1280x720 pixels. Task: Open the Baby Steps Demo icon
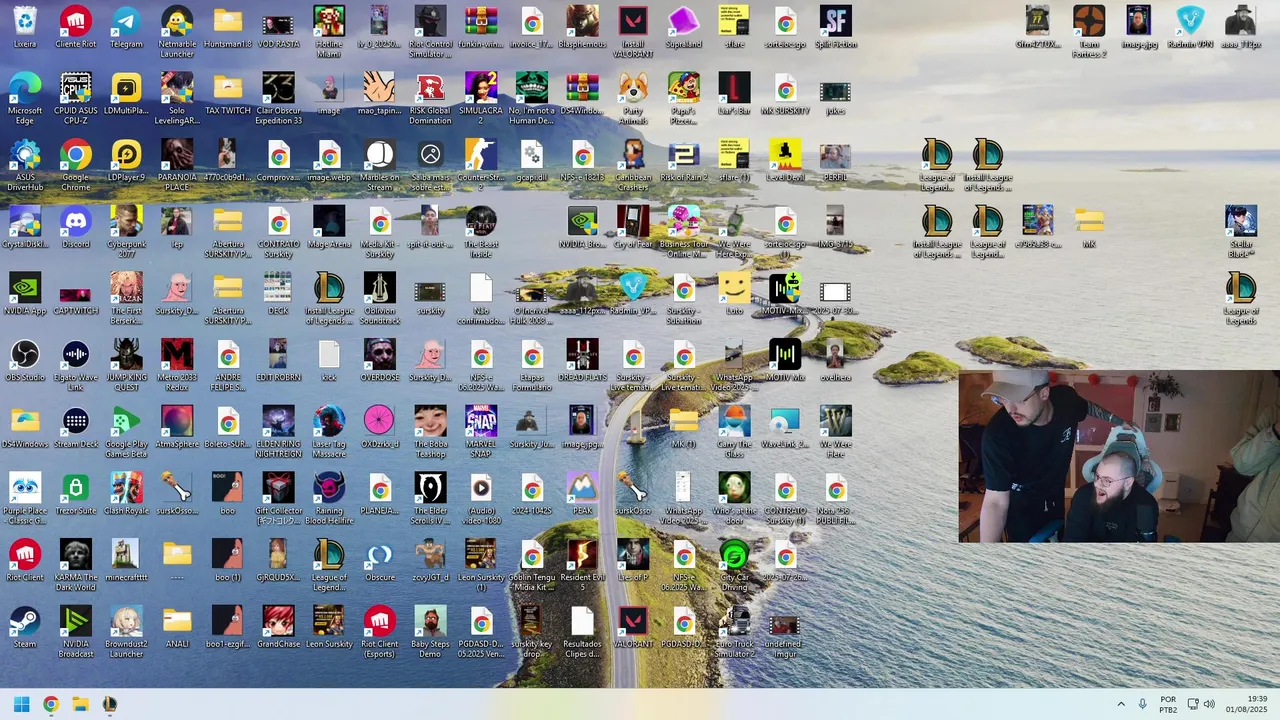pos(430,632)
